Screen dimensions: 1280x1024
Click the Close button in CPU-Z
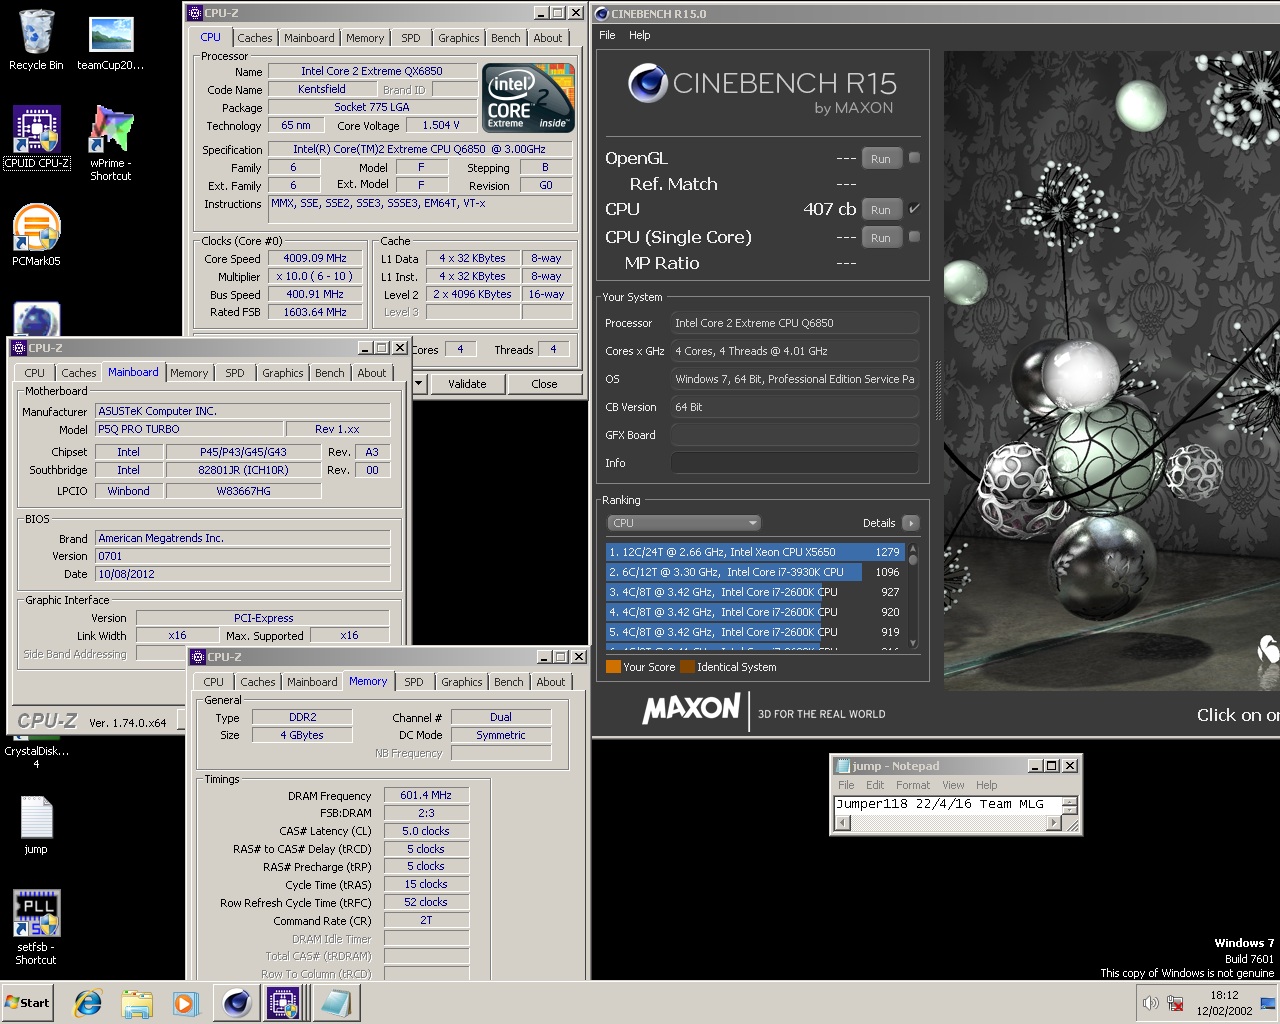[x=545, y=384]
